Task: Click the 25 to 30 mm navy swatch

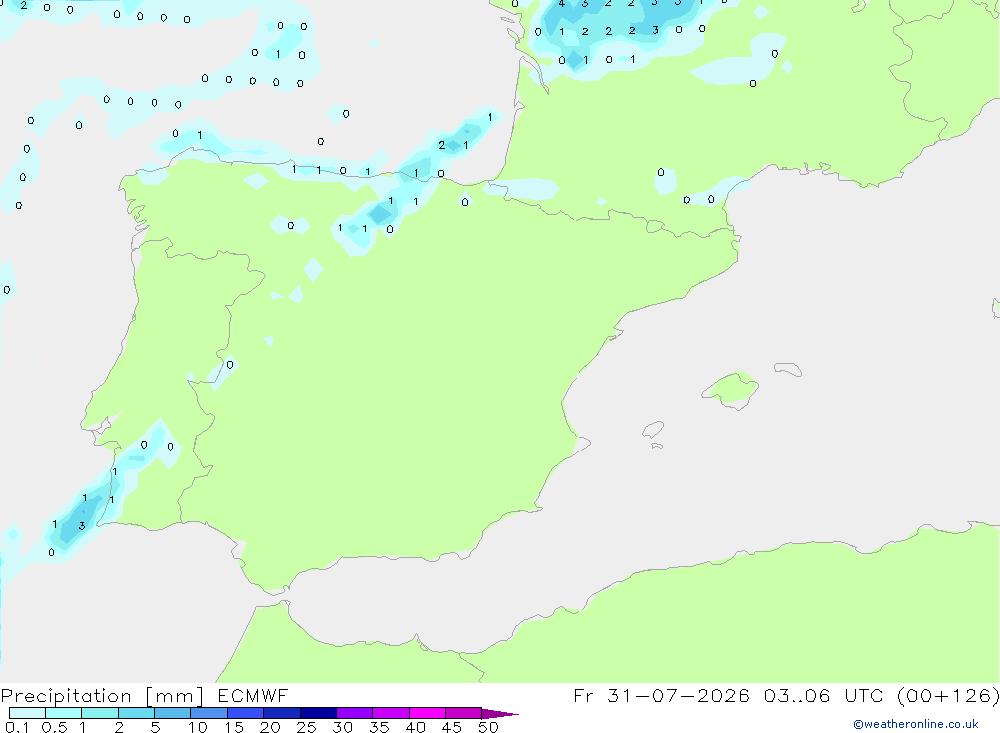Action: (x=318, y=713)
